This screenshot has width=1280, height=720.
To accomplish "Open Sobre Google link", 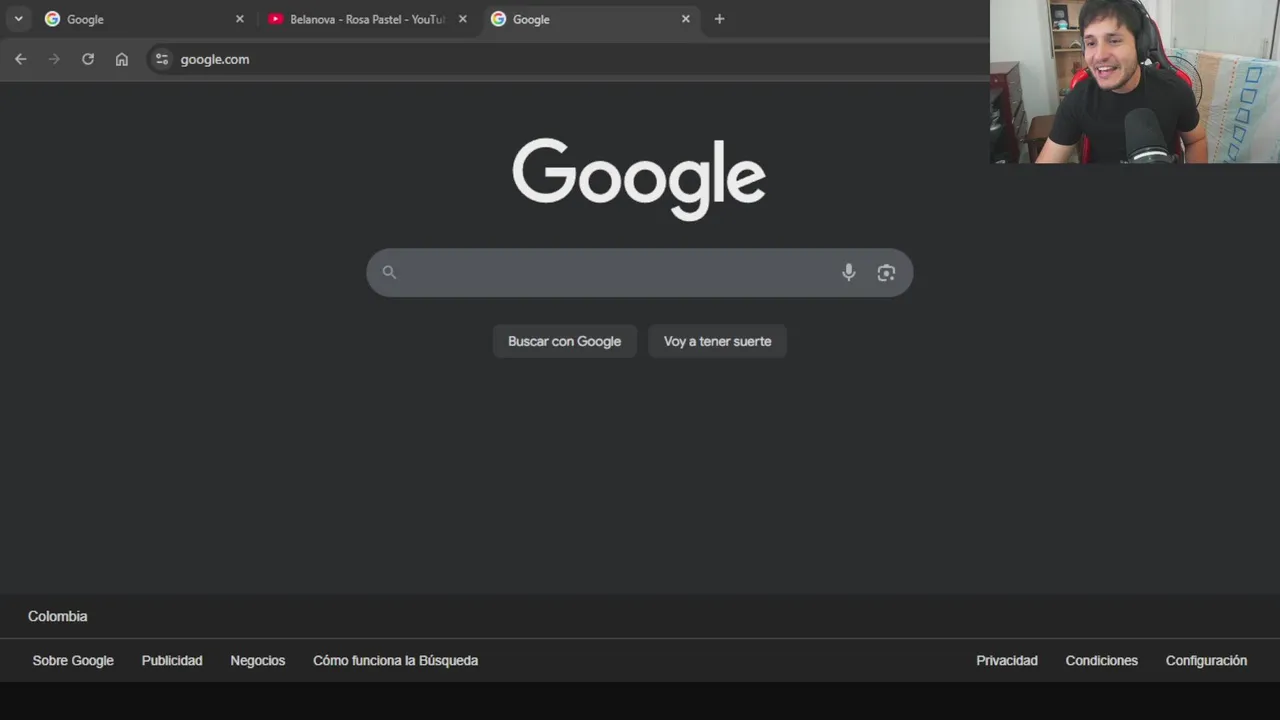I will pos(73,660).
